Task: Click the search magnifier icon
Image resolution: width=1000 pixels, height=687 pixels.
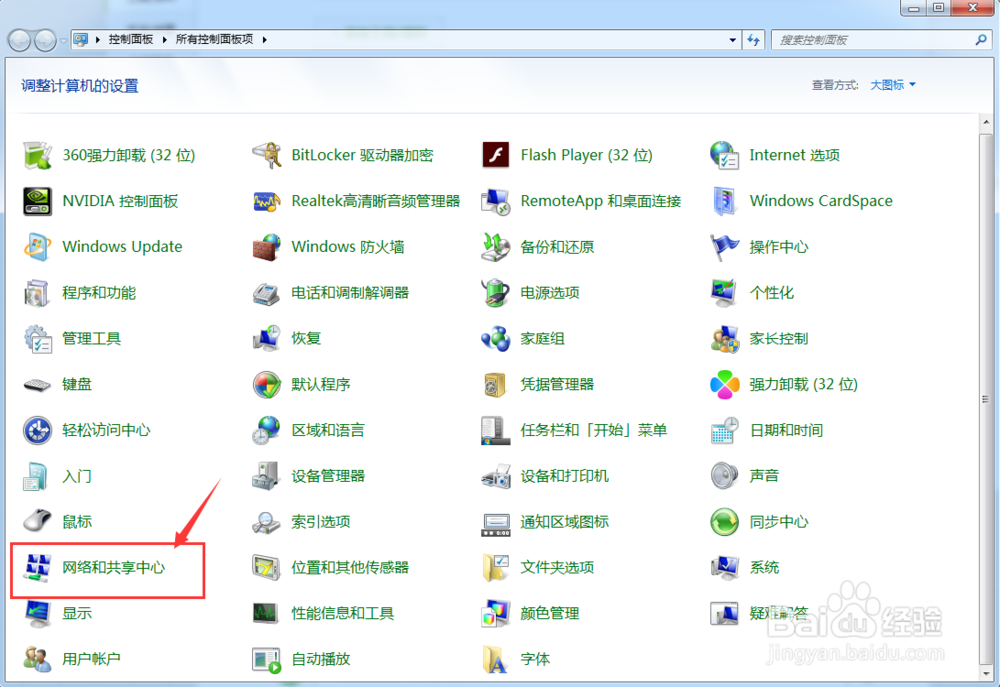Action: 981,40
